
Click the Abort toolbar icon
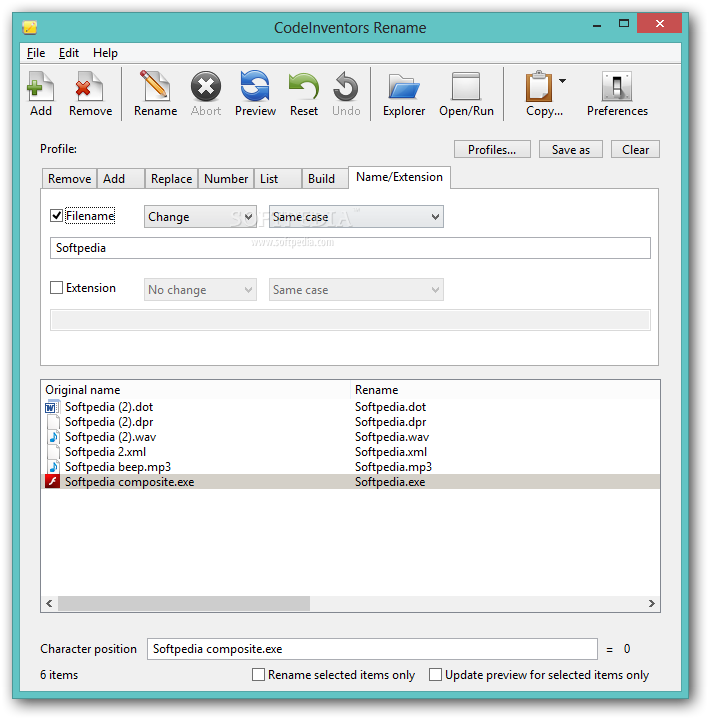click(x=206, y=94)
